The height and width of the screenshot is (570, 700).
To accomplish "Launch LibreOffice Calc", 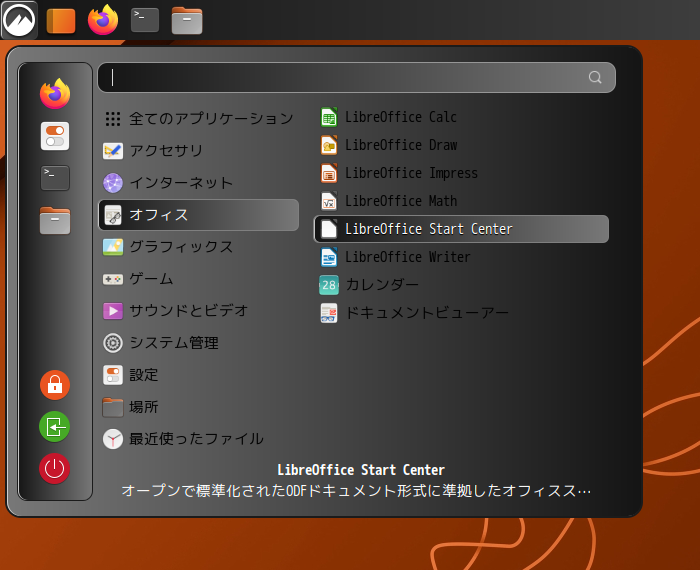I will coord(462,117).
